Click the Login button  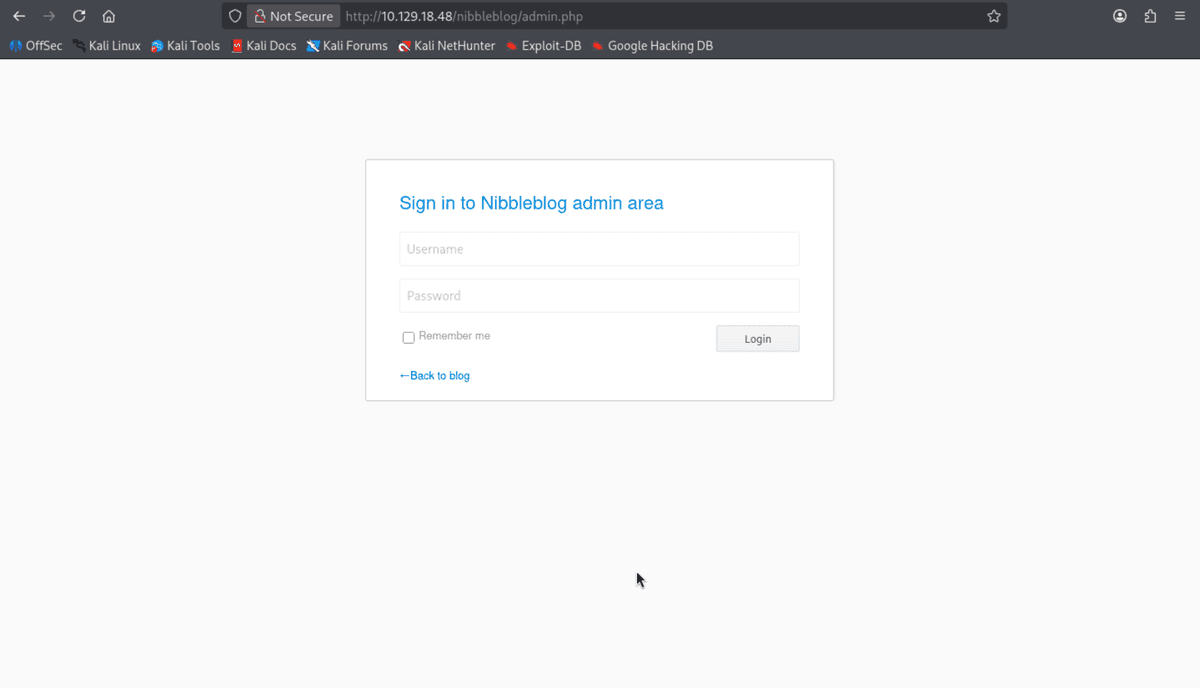(x=758, y=339)
